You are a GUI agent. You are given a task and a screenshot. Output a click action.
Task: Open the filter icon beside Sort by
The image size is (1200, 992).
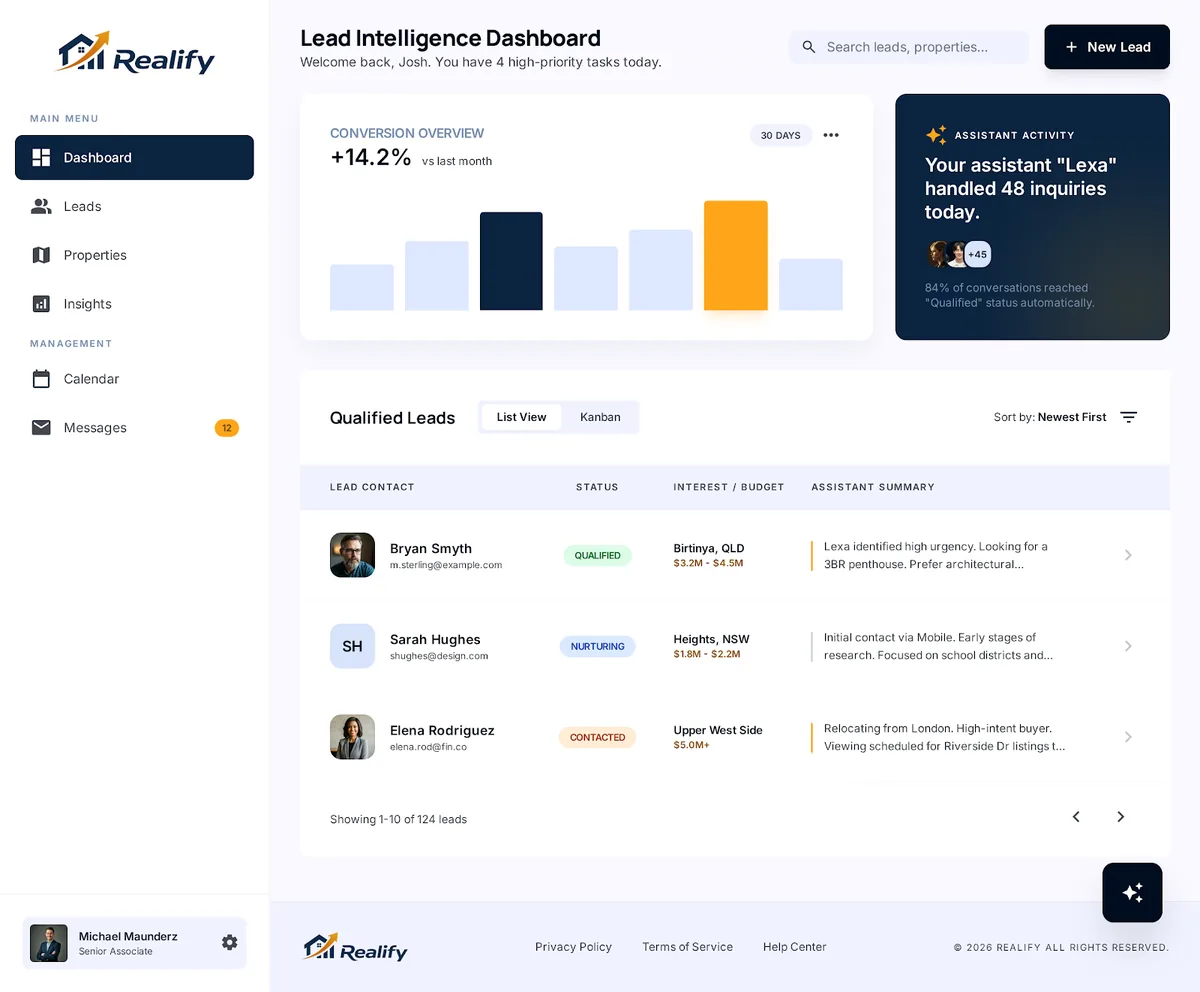tap(1128, 417)
